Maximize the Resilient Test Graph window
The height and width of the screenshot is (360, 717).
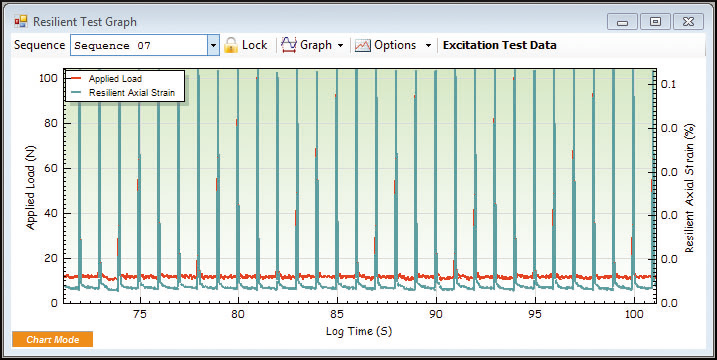[x=655, y=21]
